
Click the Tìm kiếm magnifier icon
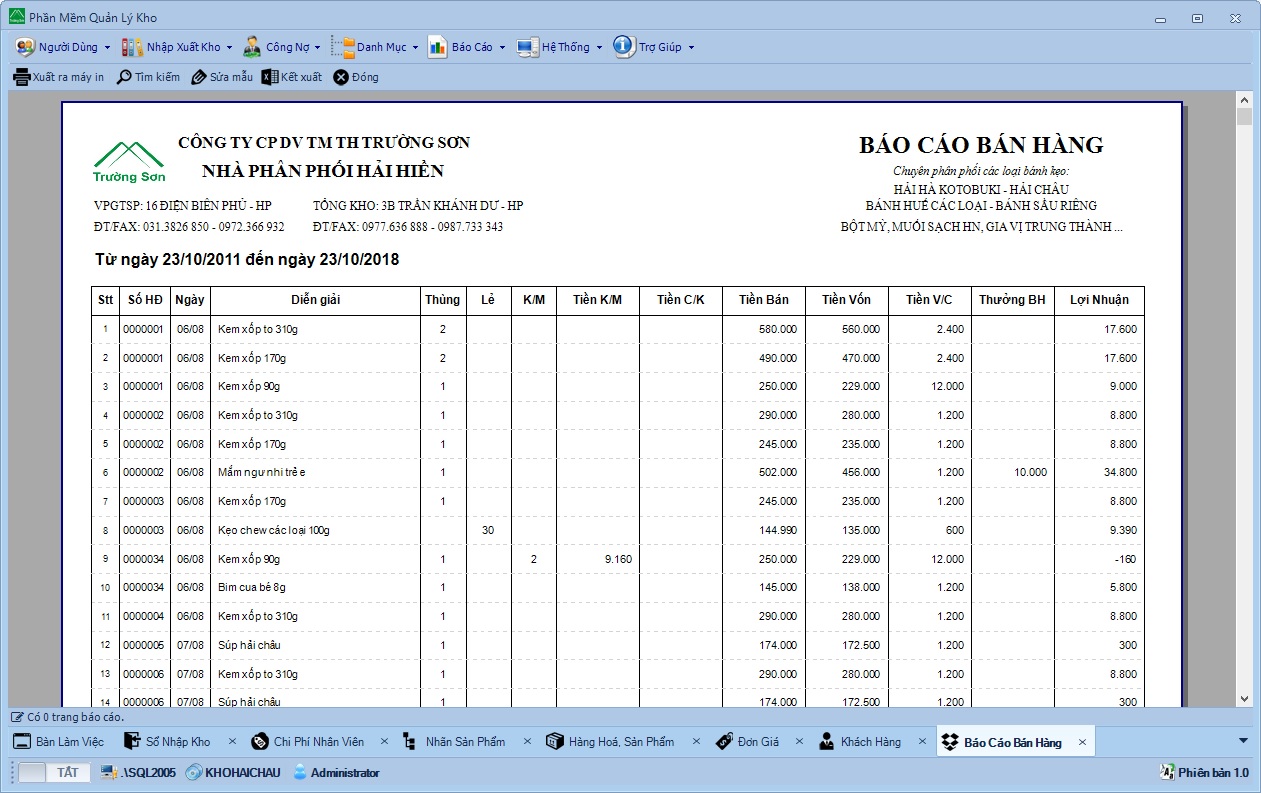pos(125,77)
